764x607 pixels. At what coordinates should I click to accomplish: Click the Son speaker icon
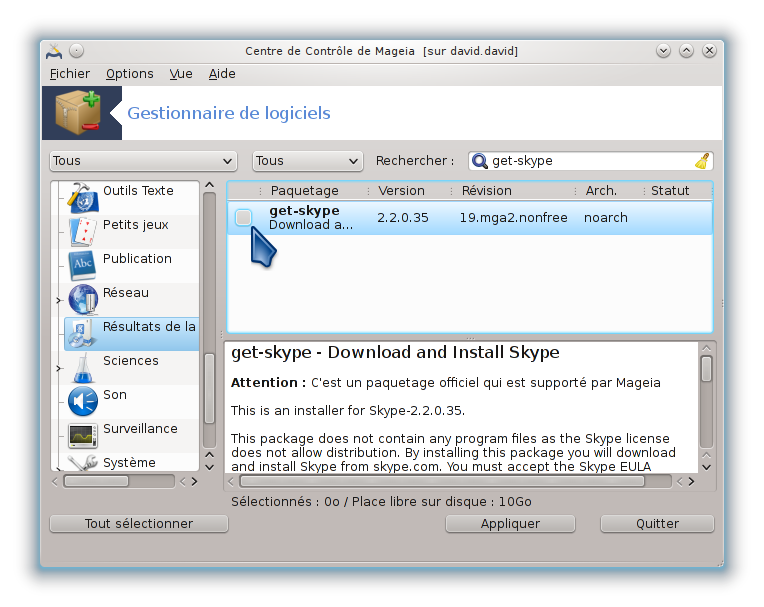83,402
